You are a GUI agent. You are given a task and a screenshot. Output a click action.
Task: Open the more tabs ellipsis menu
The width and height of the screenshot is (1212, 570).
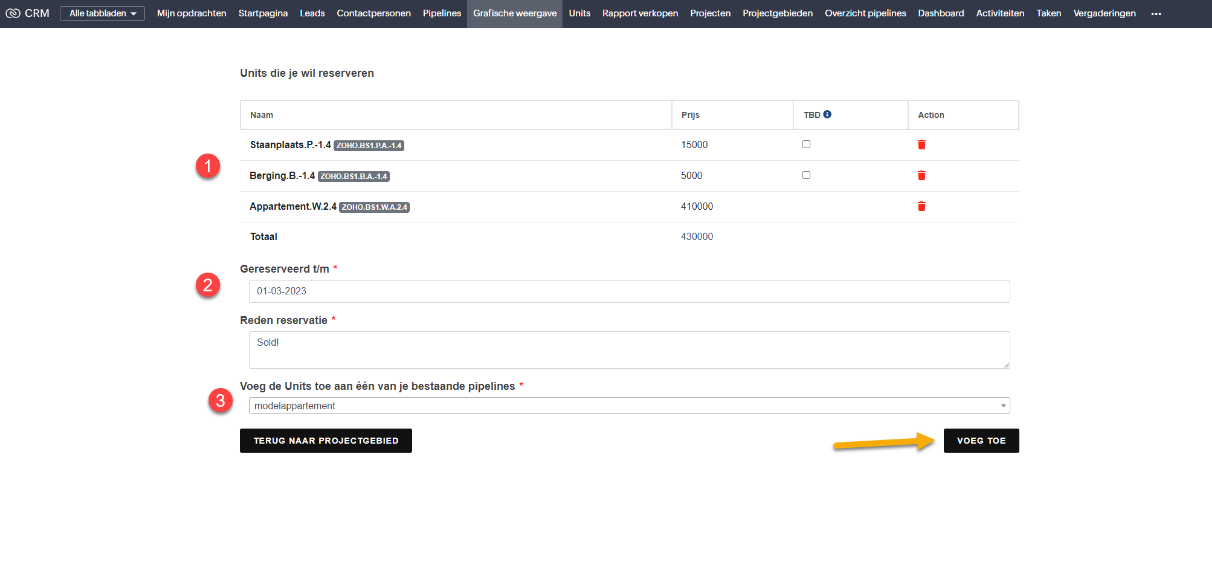1156,14
